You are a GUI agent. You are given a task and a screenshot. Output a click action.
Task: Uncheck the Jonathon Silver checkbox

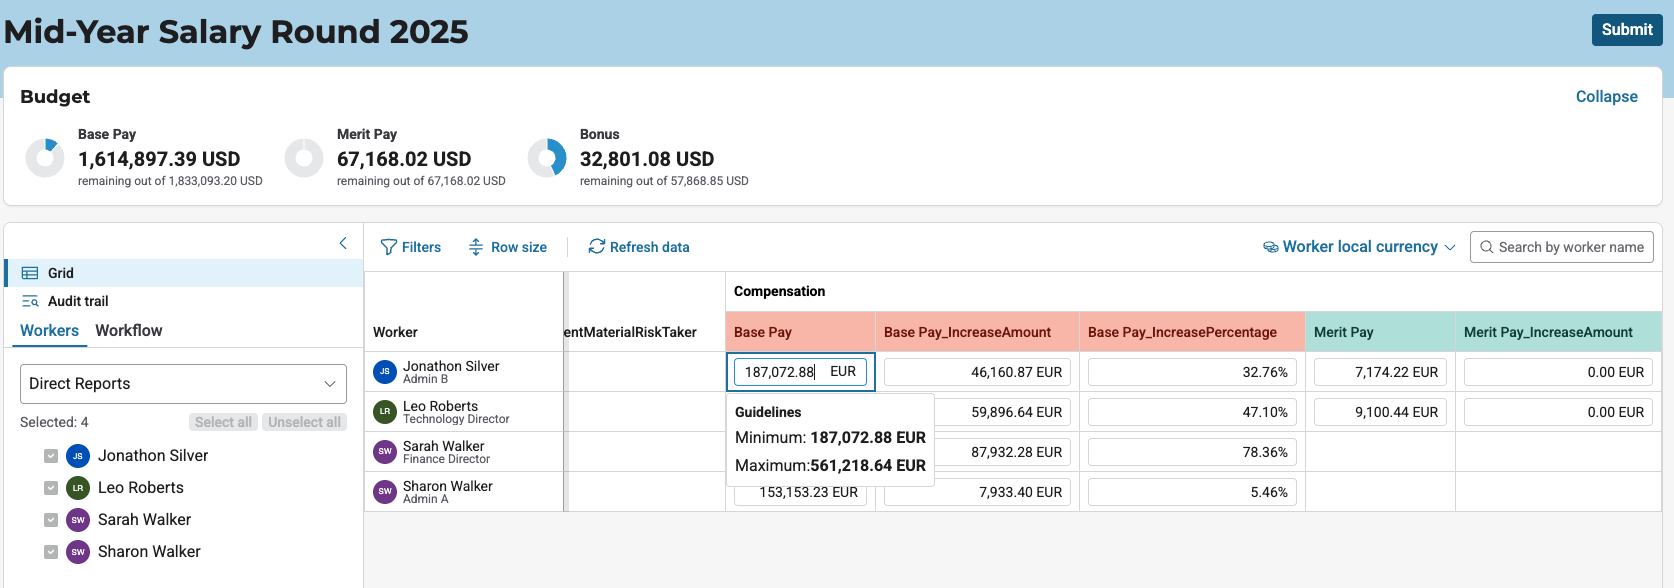(x=51, y=456)
